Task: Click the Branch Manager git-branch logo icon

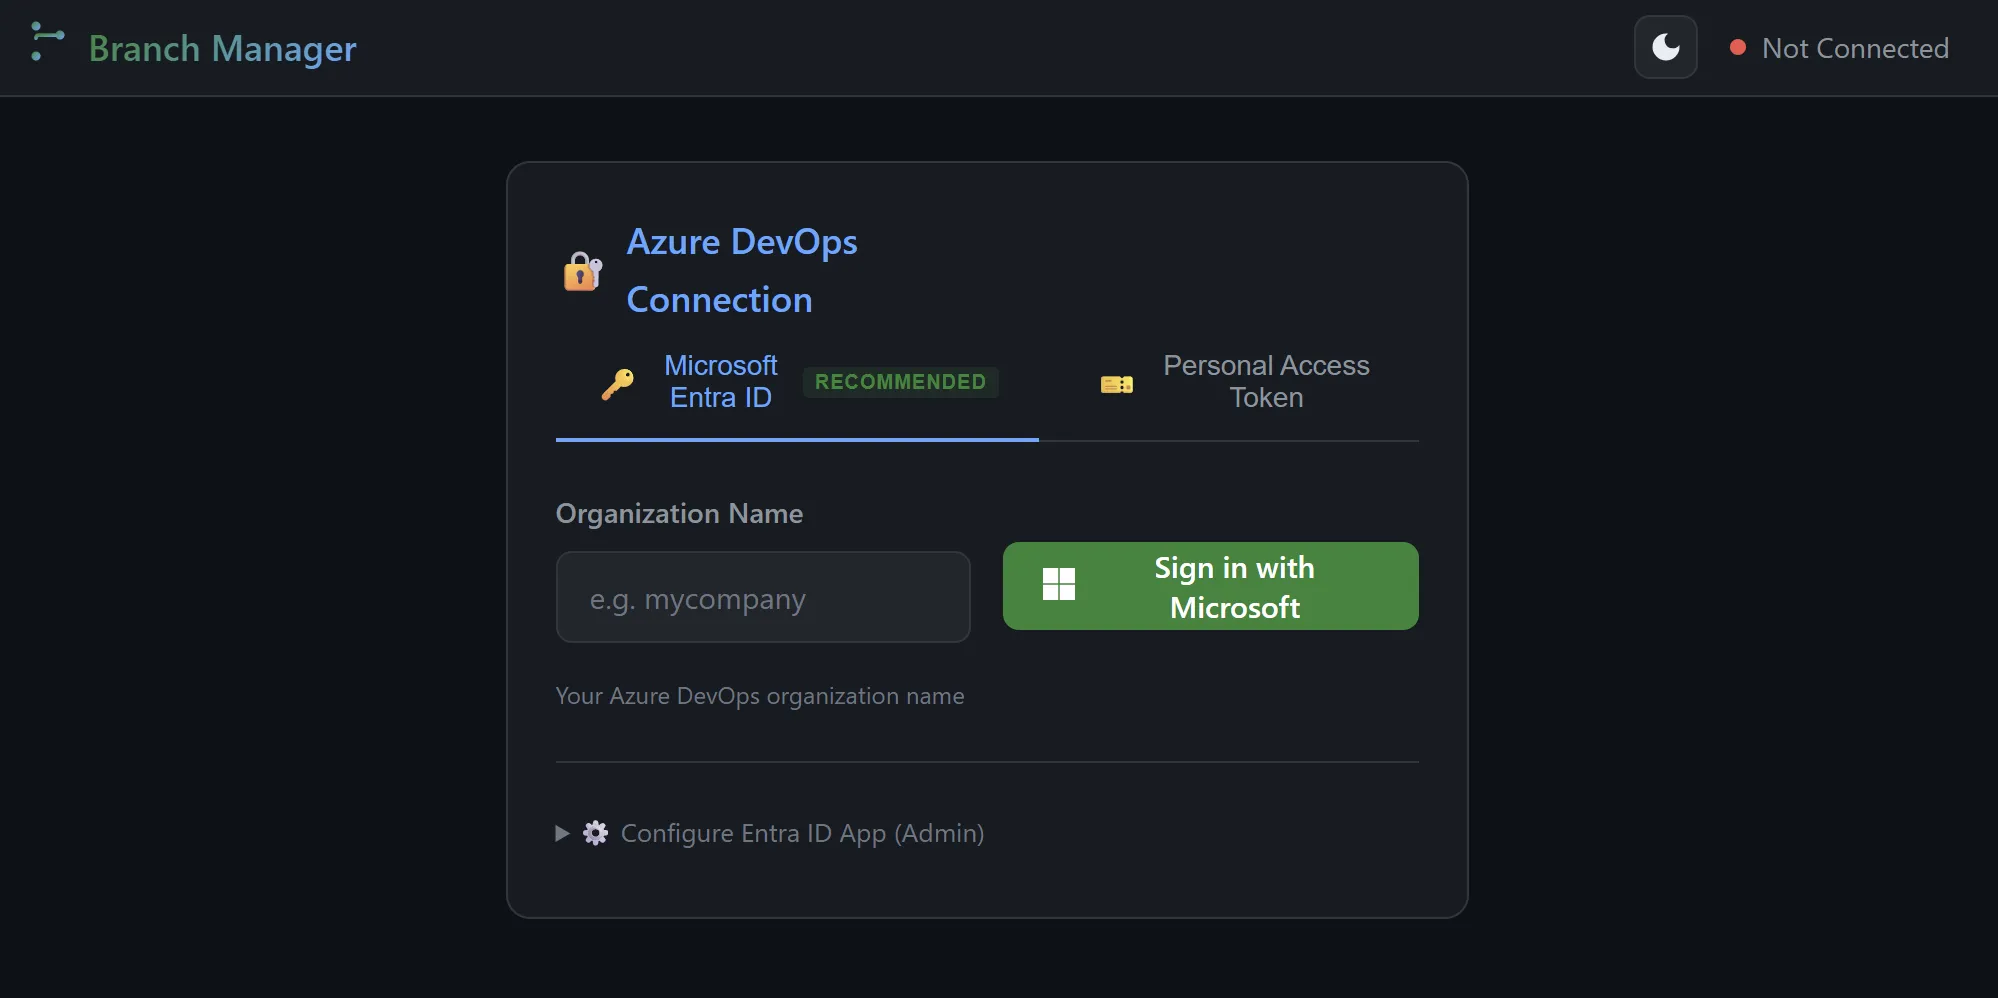Action: pos(46,42)
